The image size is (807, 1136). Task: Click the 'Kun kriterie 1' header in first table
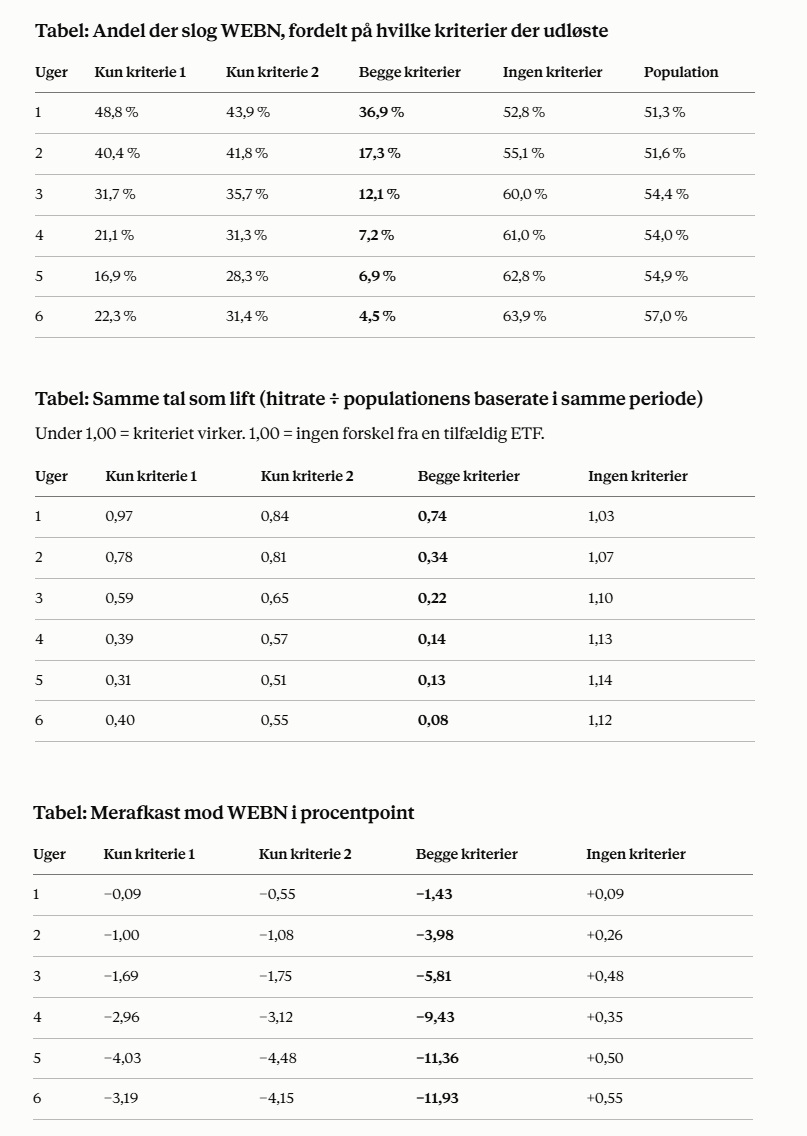(x=140, y=72)
